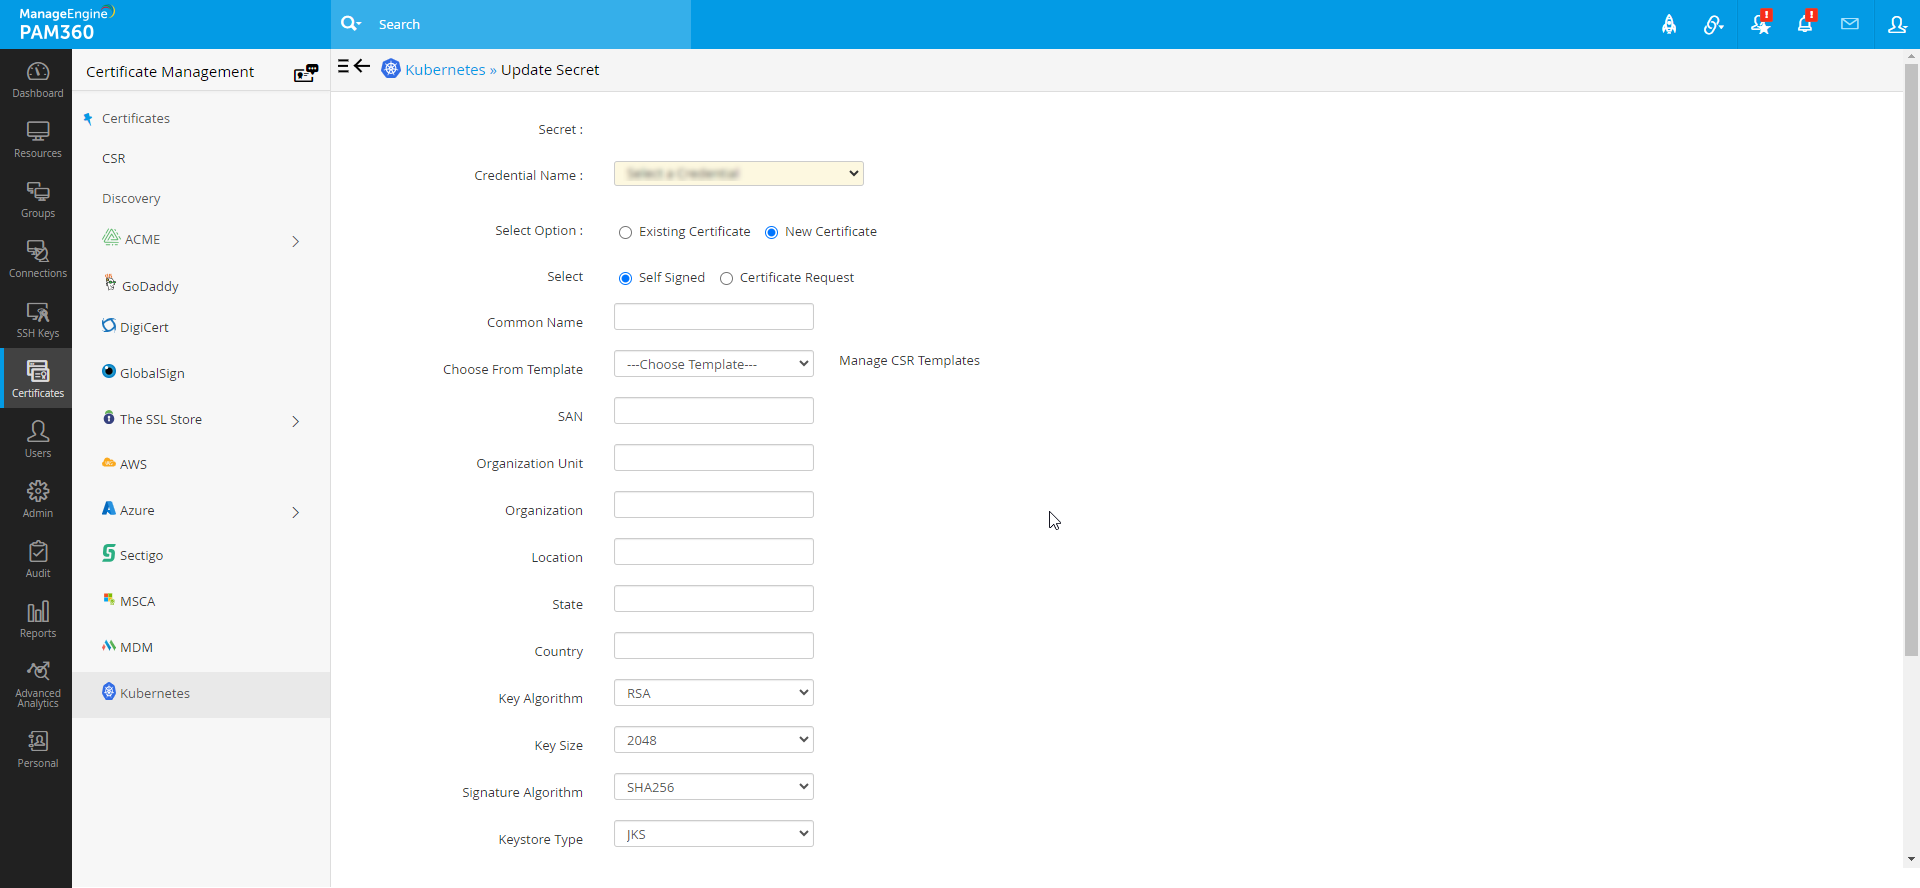Image resolution: width=1920 pixels, height=888 pixels.
Task: Click the key link icon in the header
Action: [x=1714, y=24]
